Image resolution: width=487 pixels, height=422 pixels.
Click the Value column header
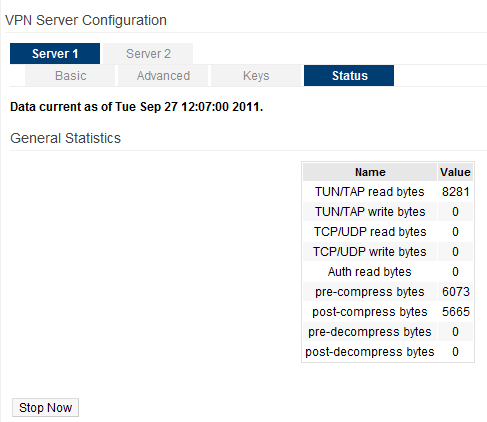click(455, 172)
